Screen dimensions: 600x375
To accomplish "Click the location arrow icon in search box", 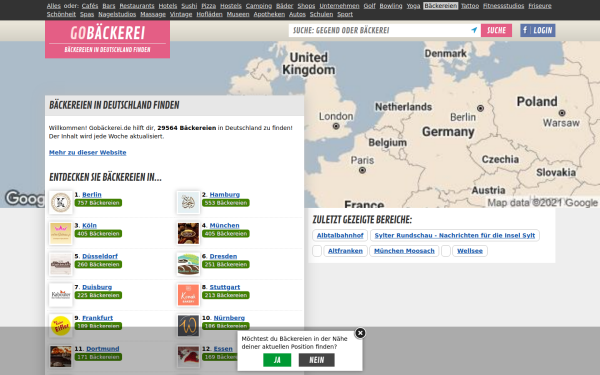I will (x=474, y=30).
